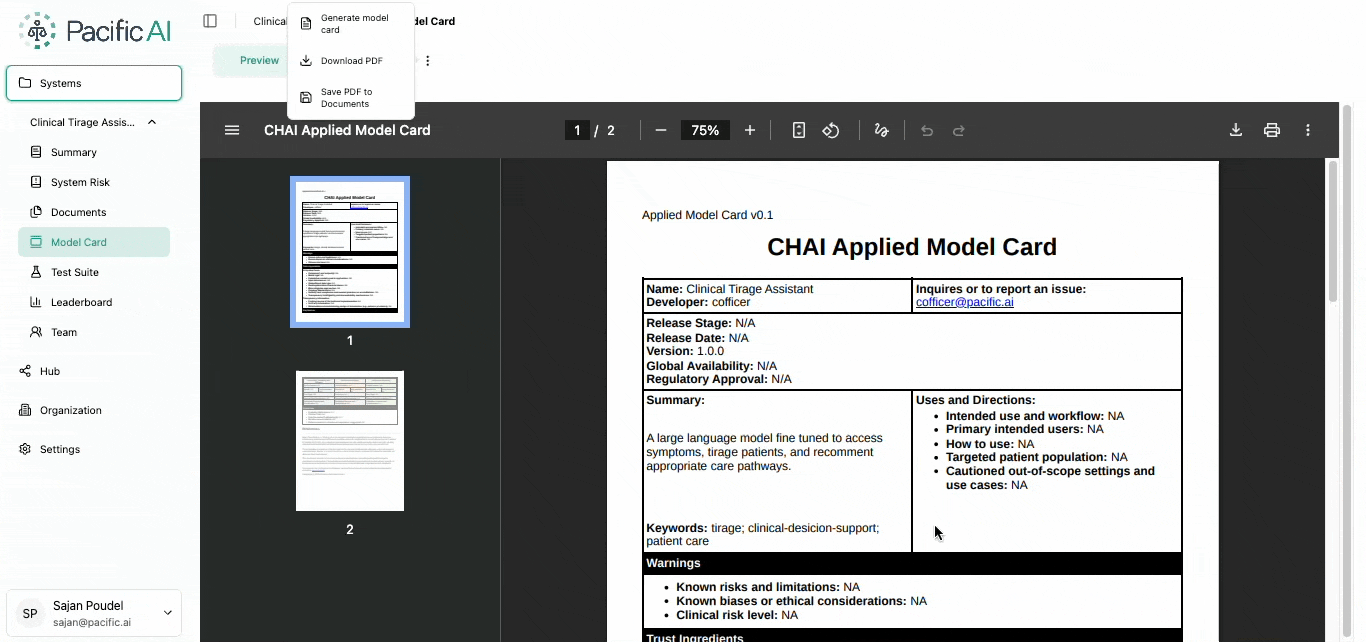
Task: Choose Generate model card from menu
Action: [x=354, y=24]
